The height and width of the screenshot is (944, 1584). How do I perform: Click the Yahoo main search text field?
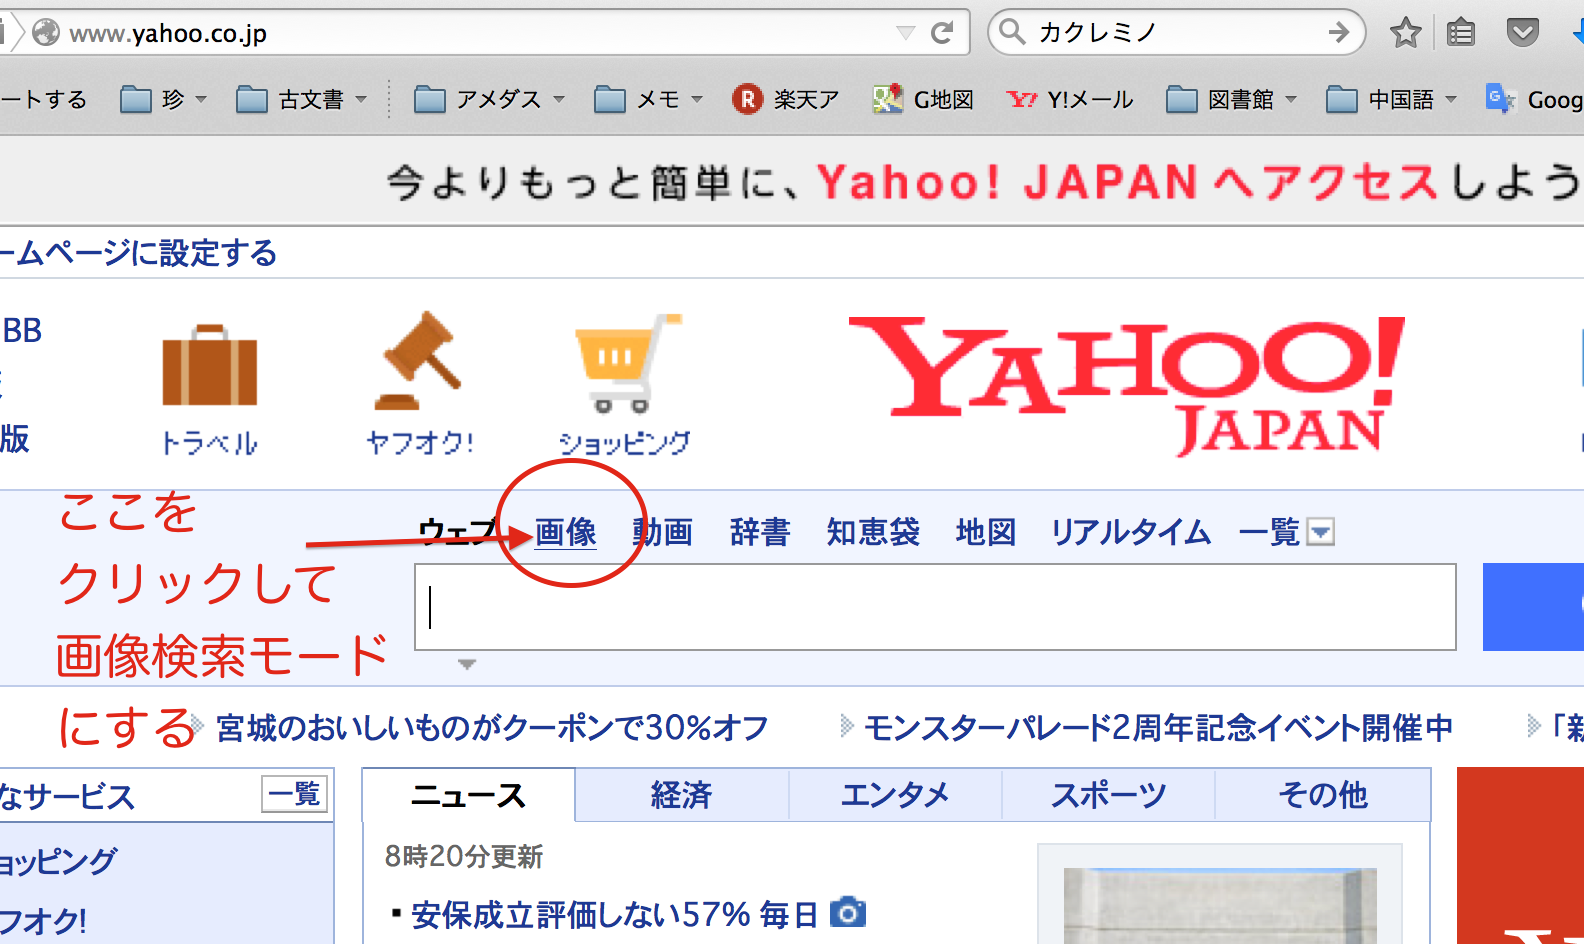pyautogui.click(x=935, y=607)
